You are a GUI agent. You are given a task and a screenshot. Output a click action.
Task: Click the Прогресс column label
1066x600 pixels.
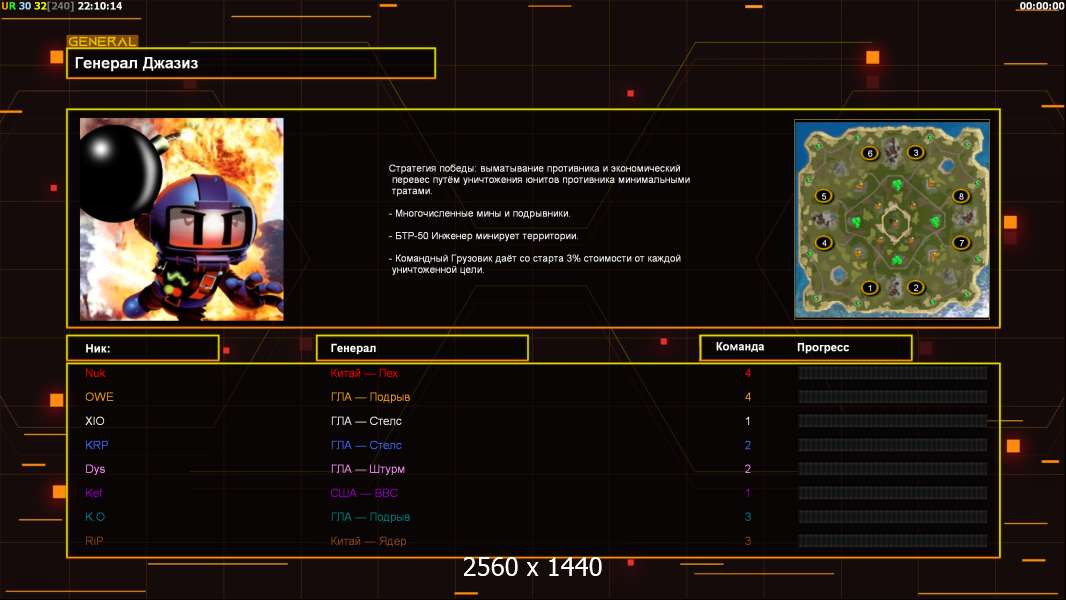coord(823,347)
